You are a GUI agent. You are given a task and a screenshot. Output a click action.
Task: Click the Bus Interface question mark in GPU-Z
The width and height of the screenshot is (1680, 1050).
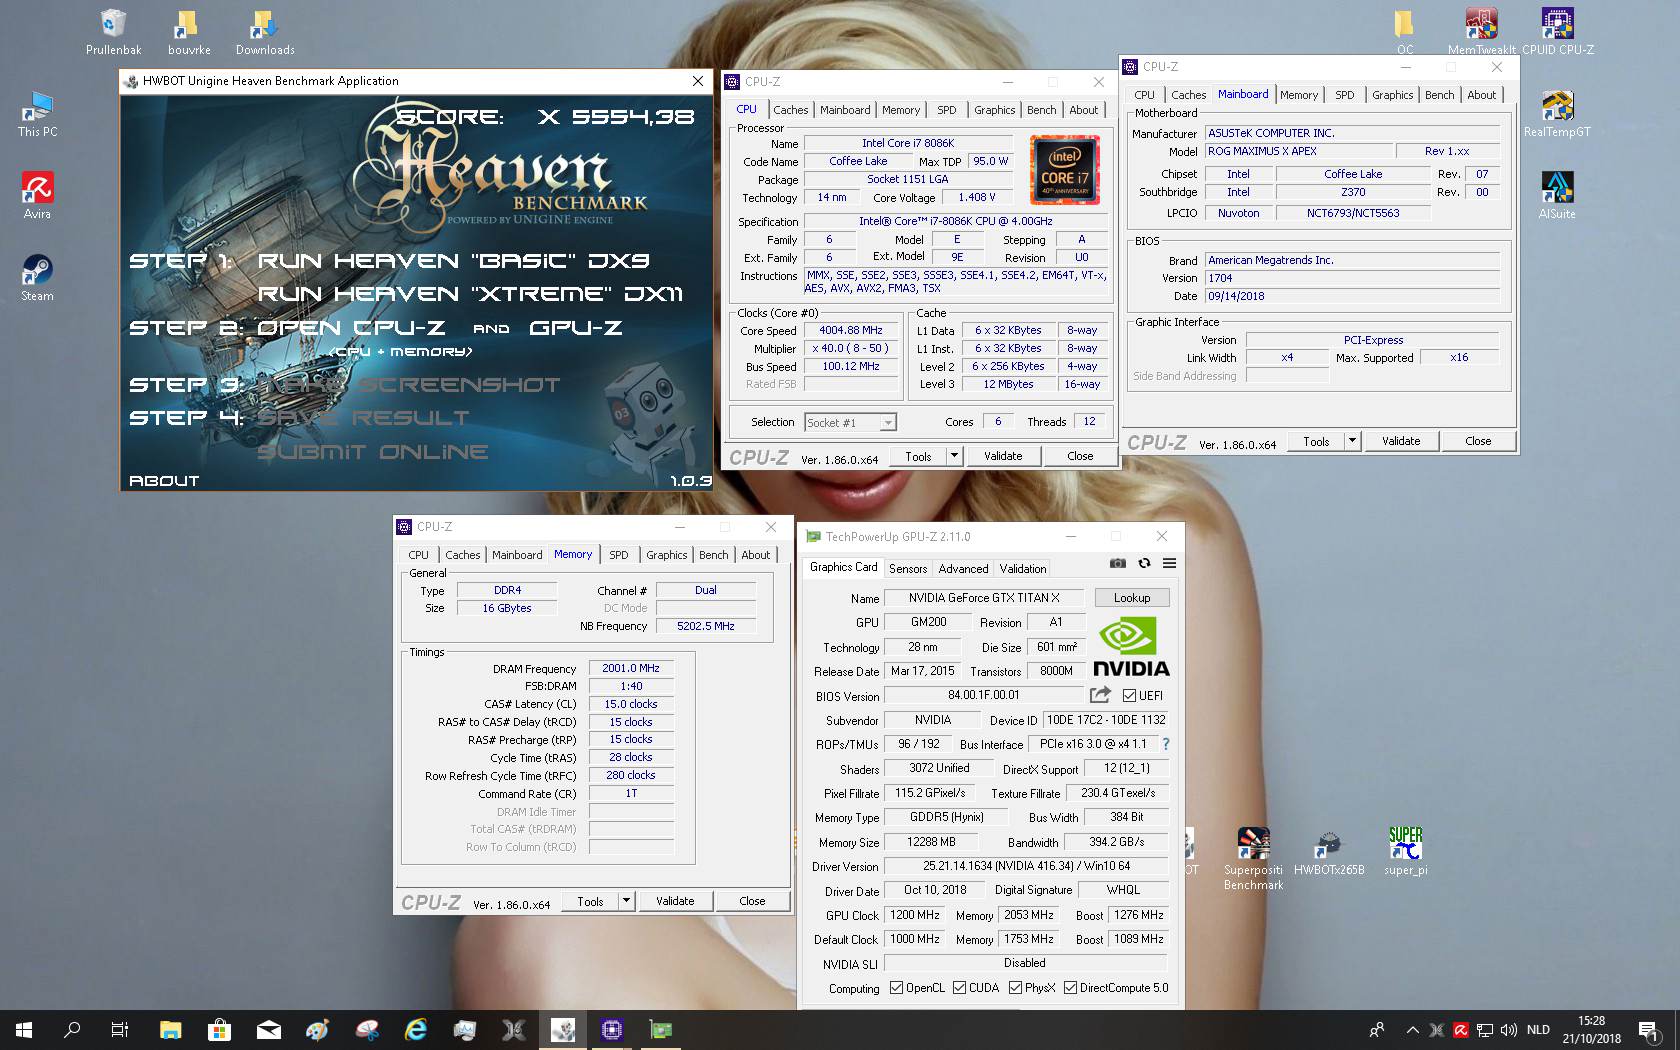[1166, 744]
